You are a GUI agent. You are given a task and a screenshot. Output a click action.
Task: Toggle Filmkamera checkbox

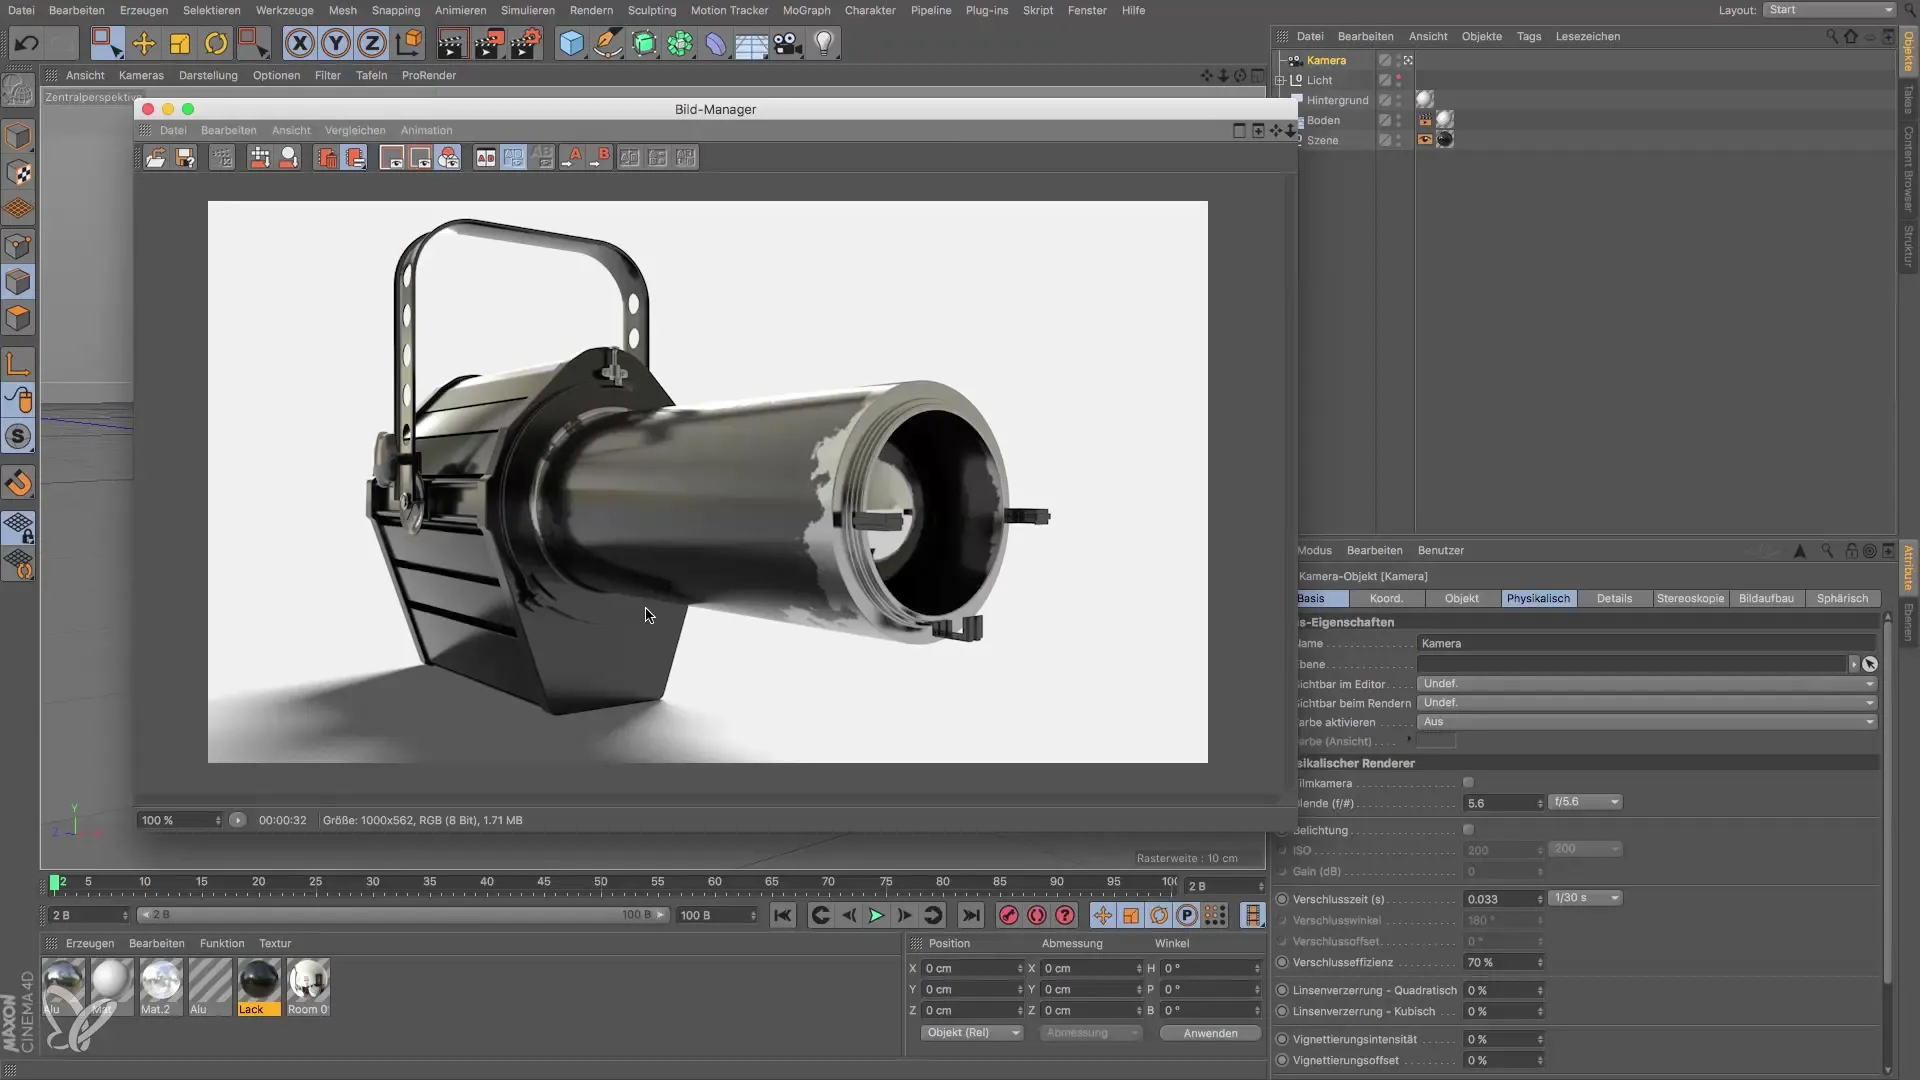pyautogui.click(x=1468, y=783)
